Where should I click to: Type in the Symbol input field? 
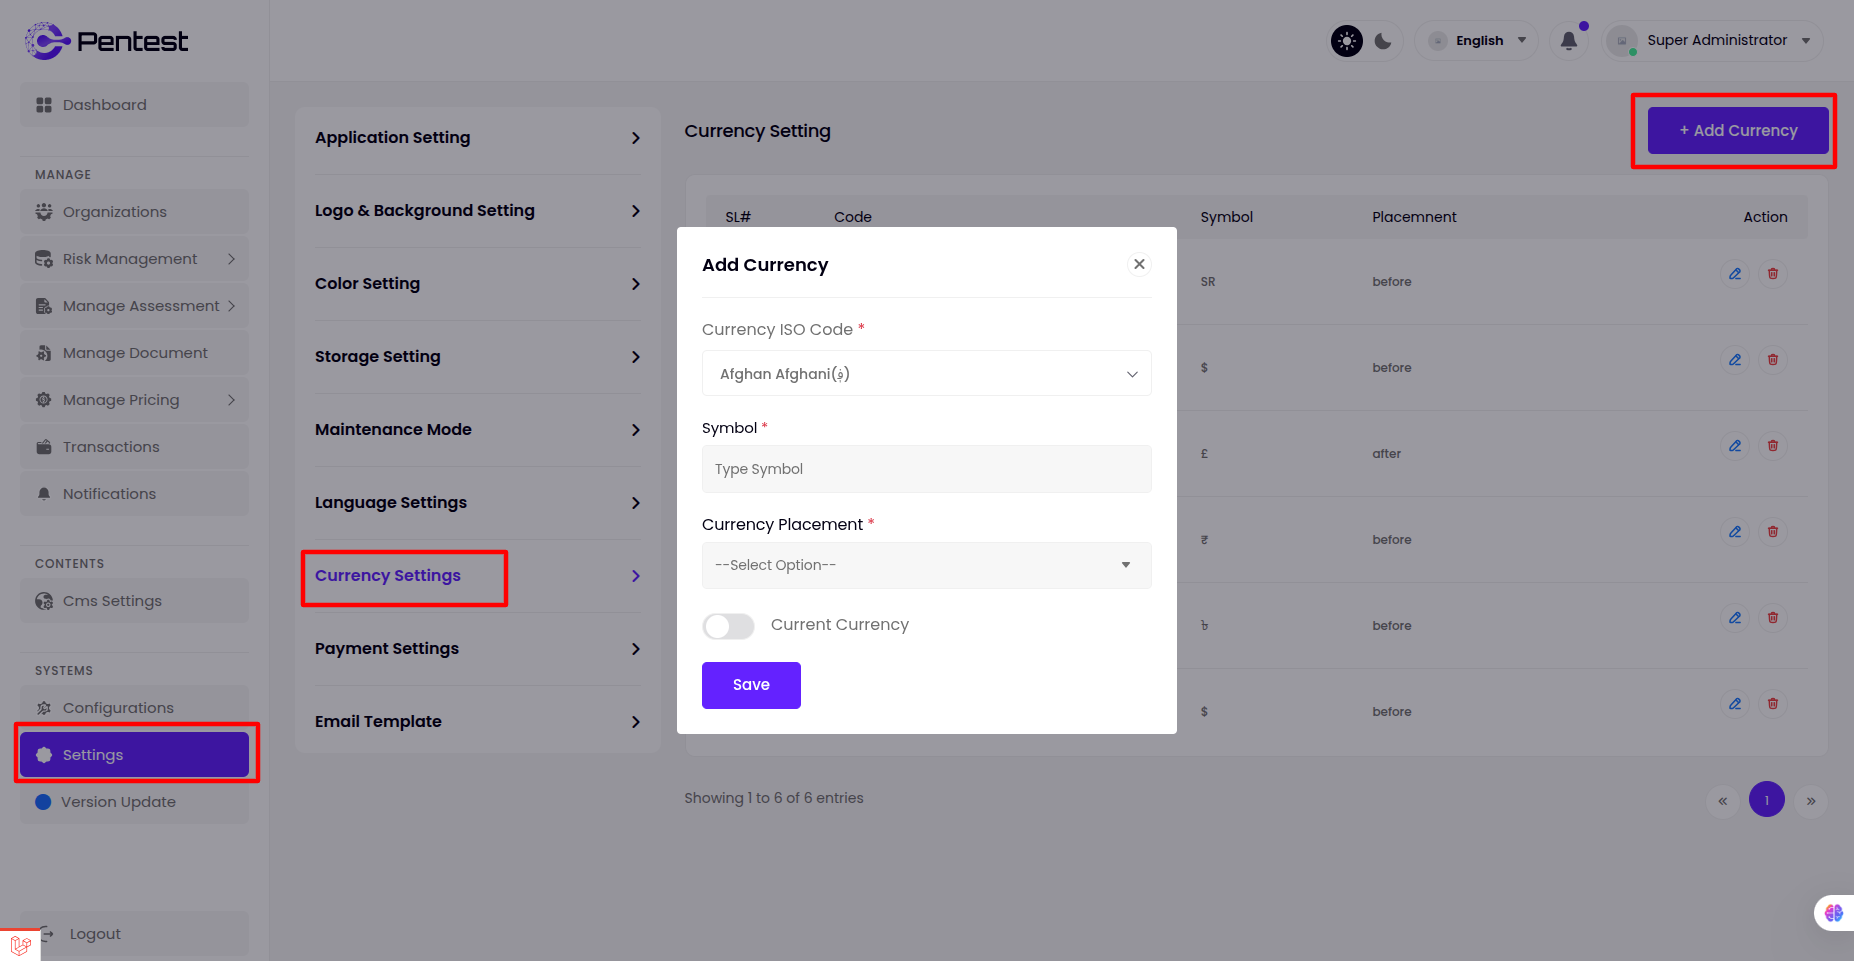tap(926, 469)
